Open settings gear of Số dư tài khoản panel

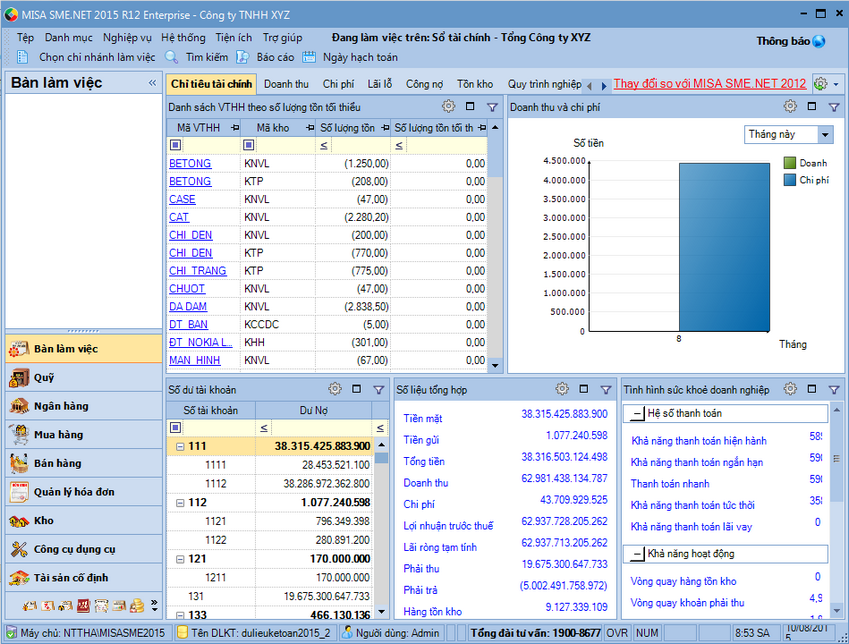coord(335,388)
